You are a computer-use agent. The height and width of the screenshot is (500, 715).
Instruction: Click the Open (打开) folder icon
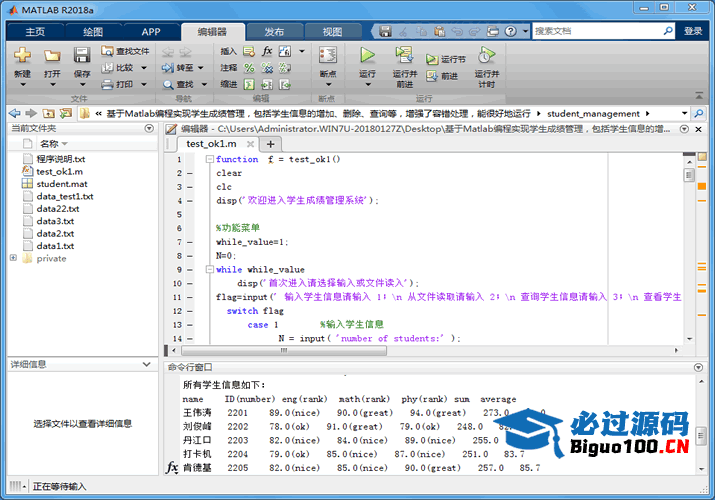click(x=52, y=56)
